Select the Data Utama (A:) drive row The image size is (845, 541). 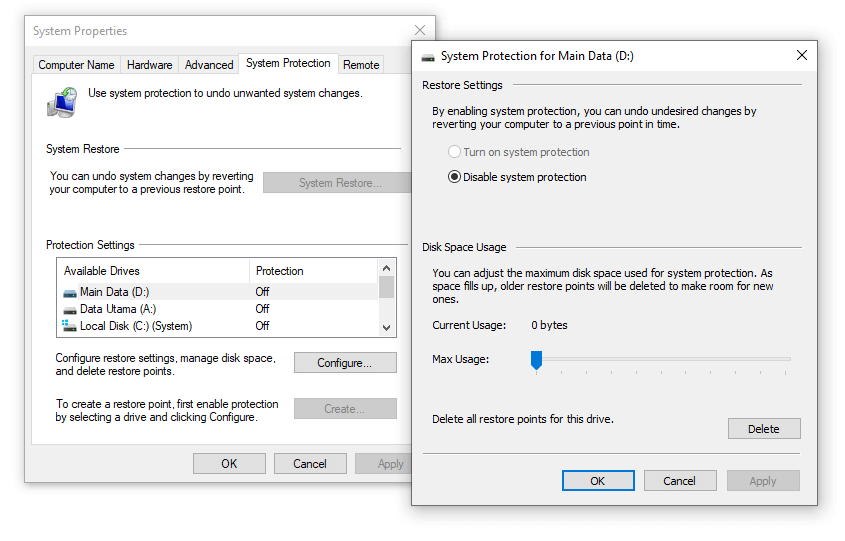pos(220,309)
